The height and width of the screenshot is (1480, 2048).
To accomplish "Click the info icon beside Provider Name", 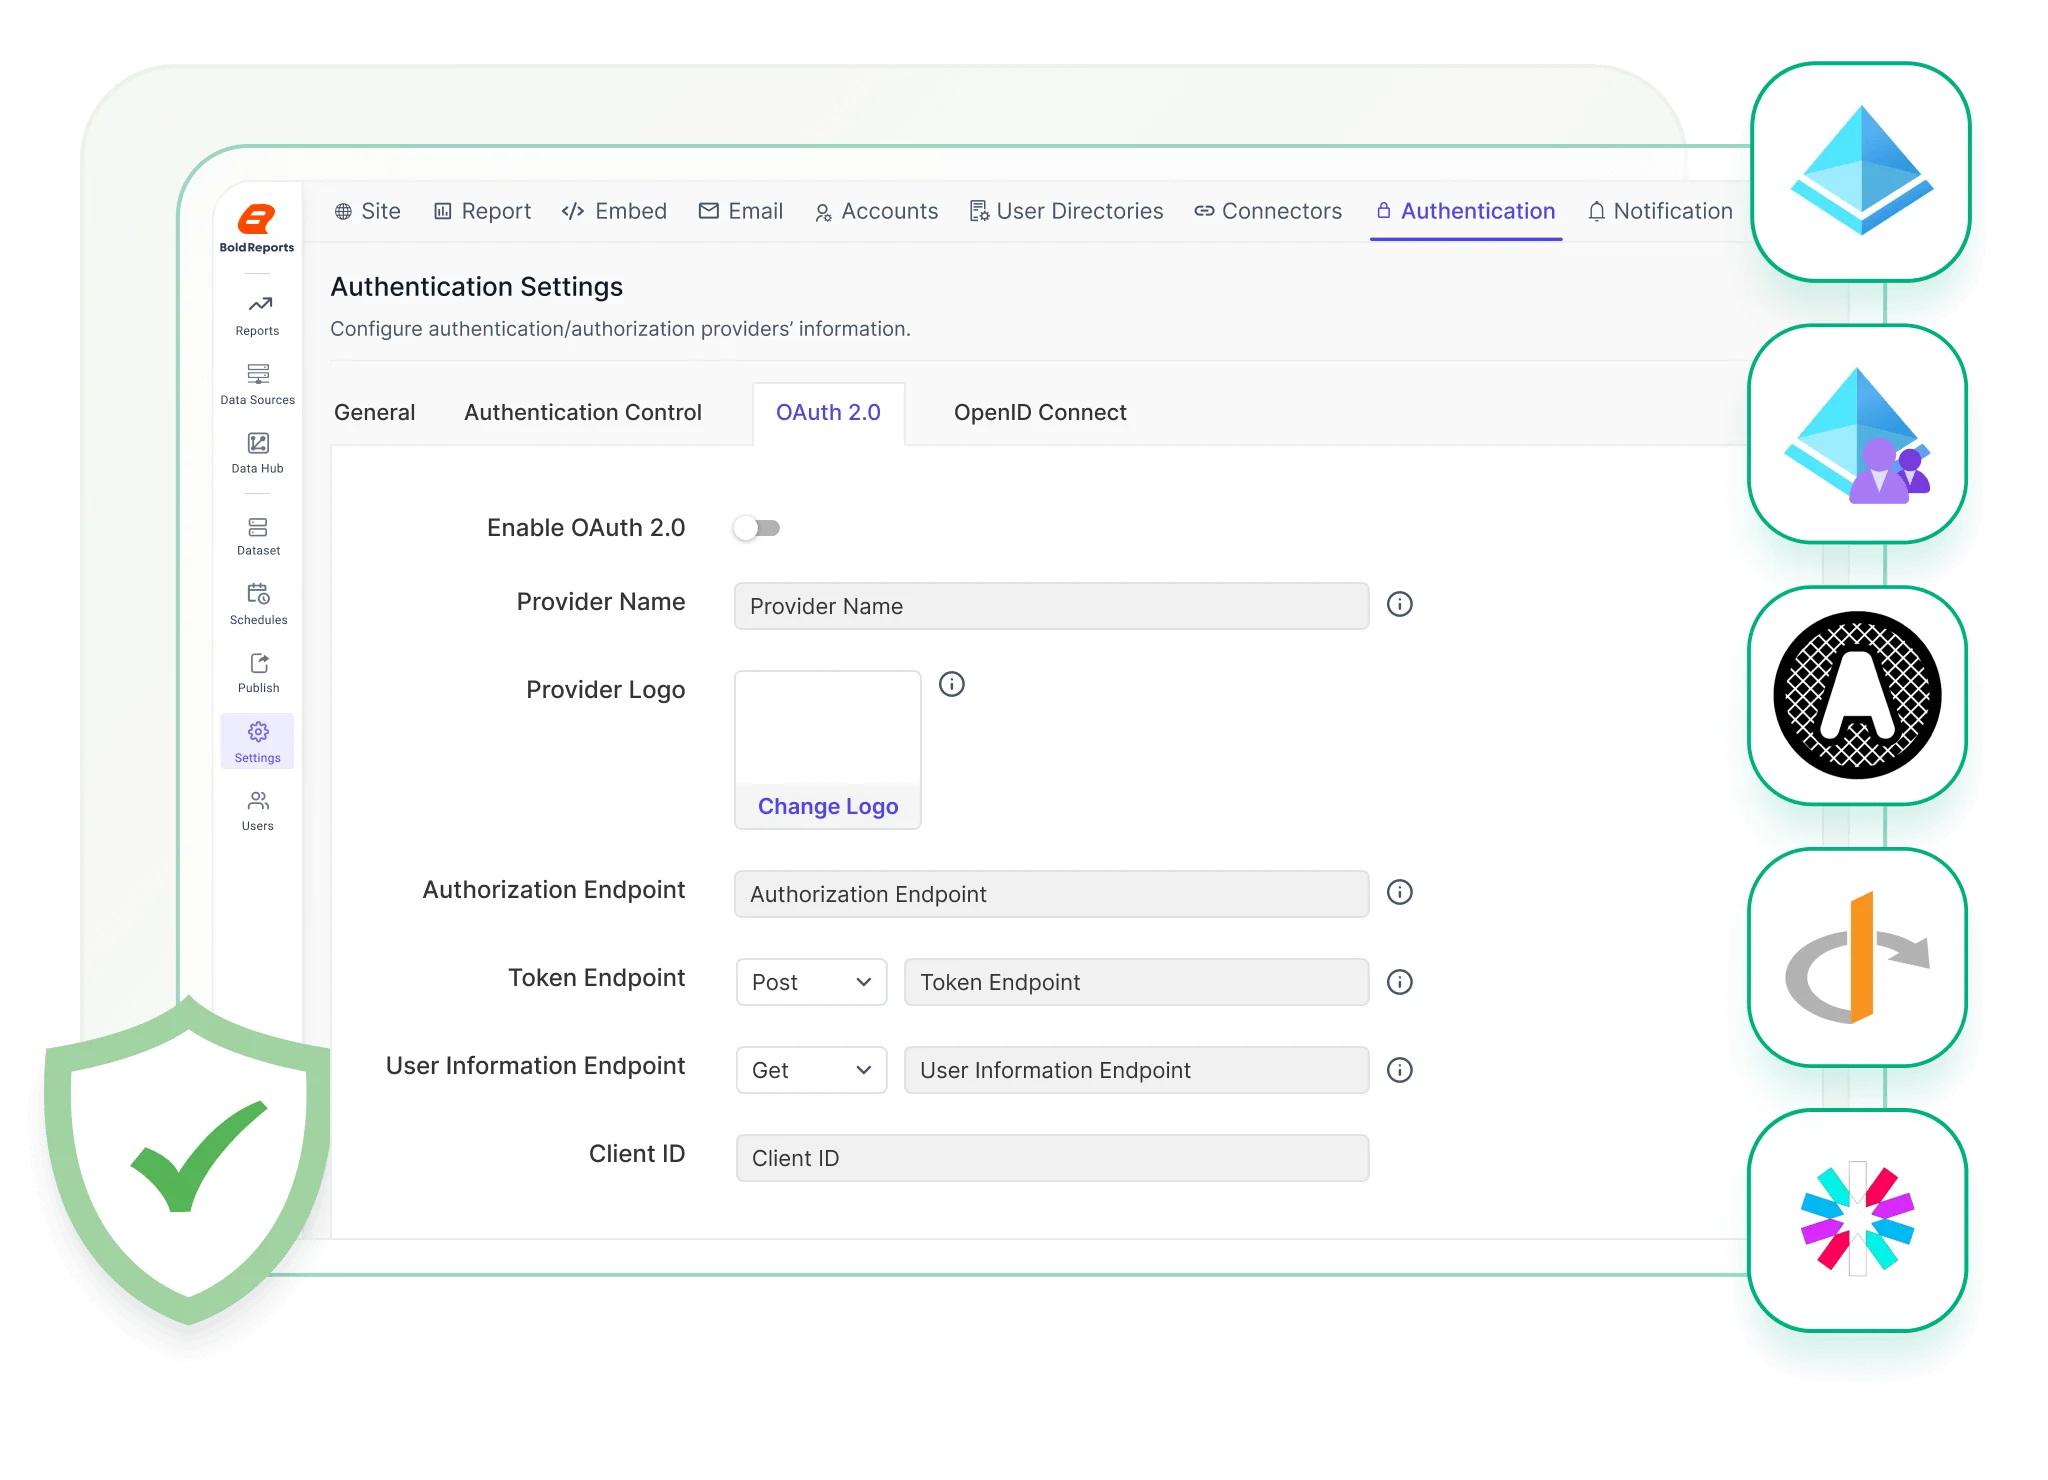I will 1400,604.
